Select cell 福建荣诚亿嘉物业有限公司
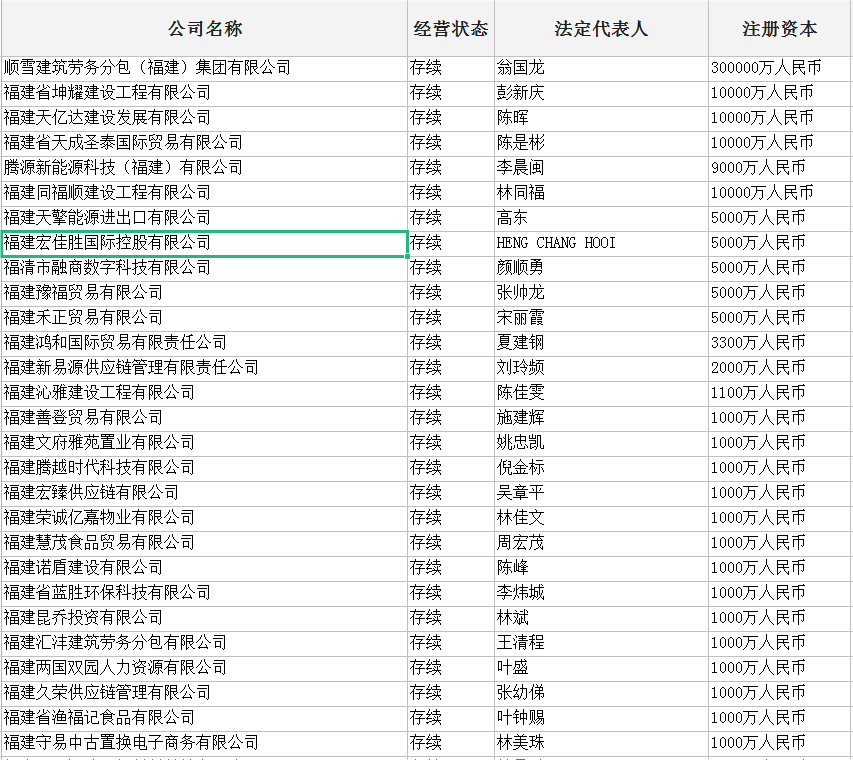This screenshot has width=853, height=760. click(x=205, y=518)
